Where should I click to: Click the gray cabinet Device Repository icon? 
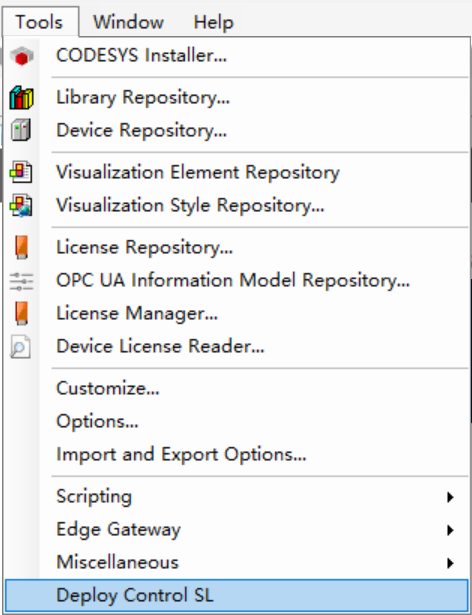click(x=21, y=130)
